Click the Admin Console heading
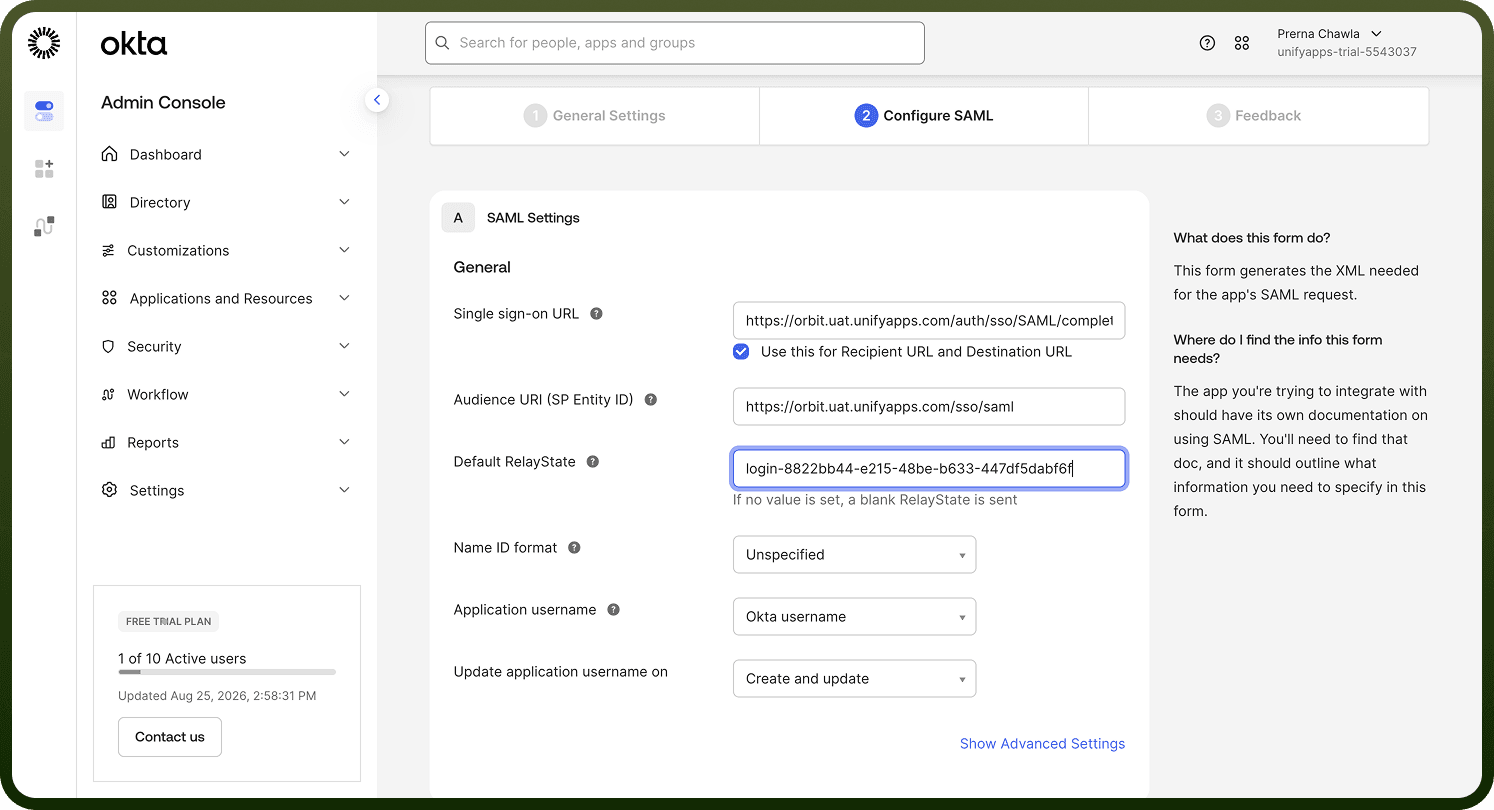The height and width of the screenshot is (810, 1494). pos(163,103)
